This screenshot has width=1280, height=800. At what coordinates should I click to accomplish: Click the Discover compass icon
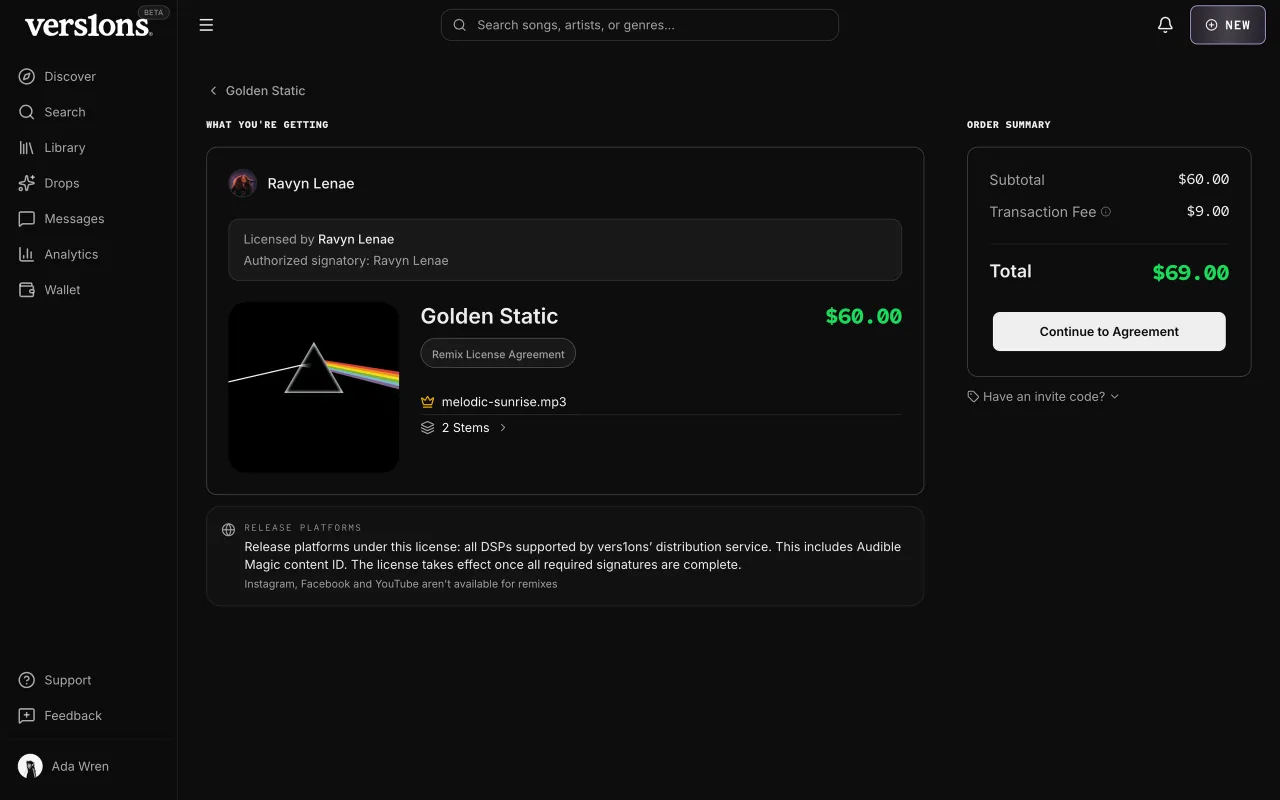point(27,76)
